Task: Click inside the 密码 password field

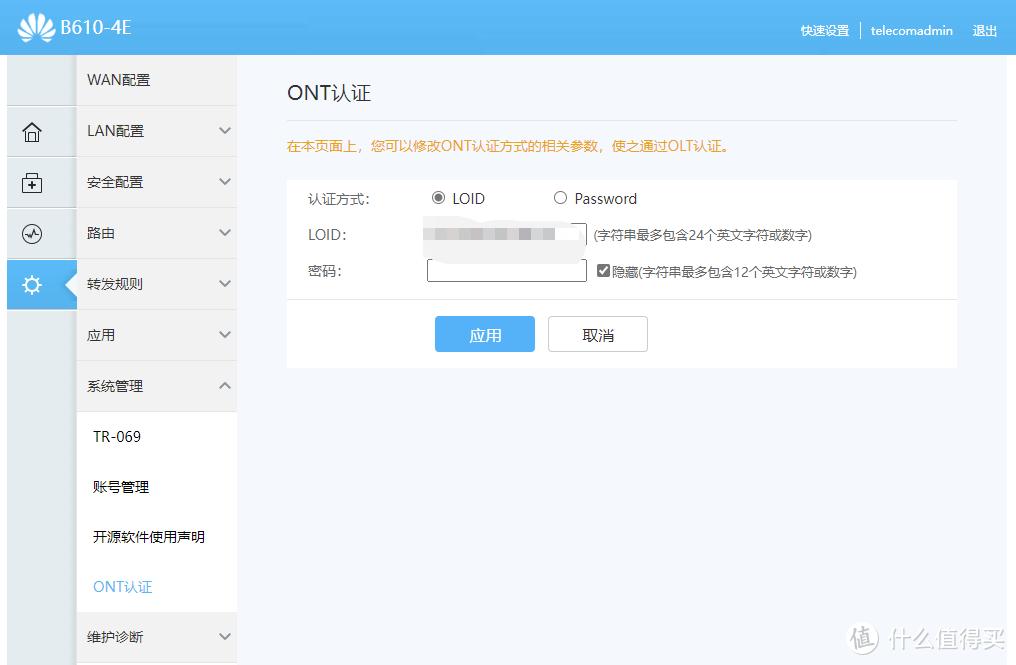Action: click(x=506, y=270)
